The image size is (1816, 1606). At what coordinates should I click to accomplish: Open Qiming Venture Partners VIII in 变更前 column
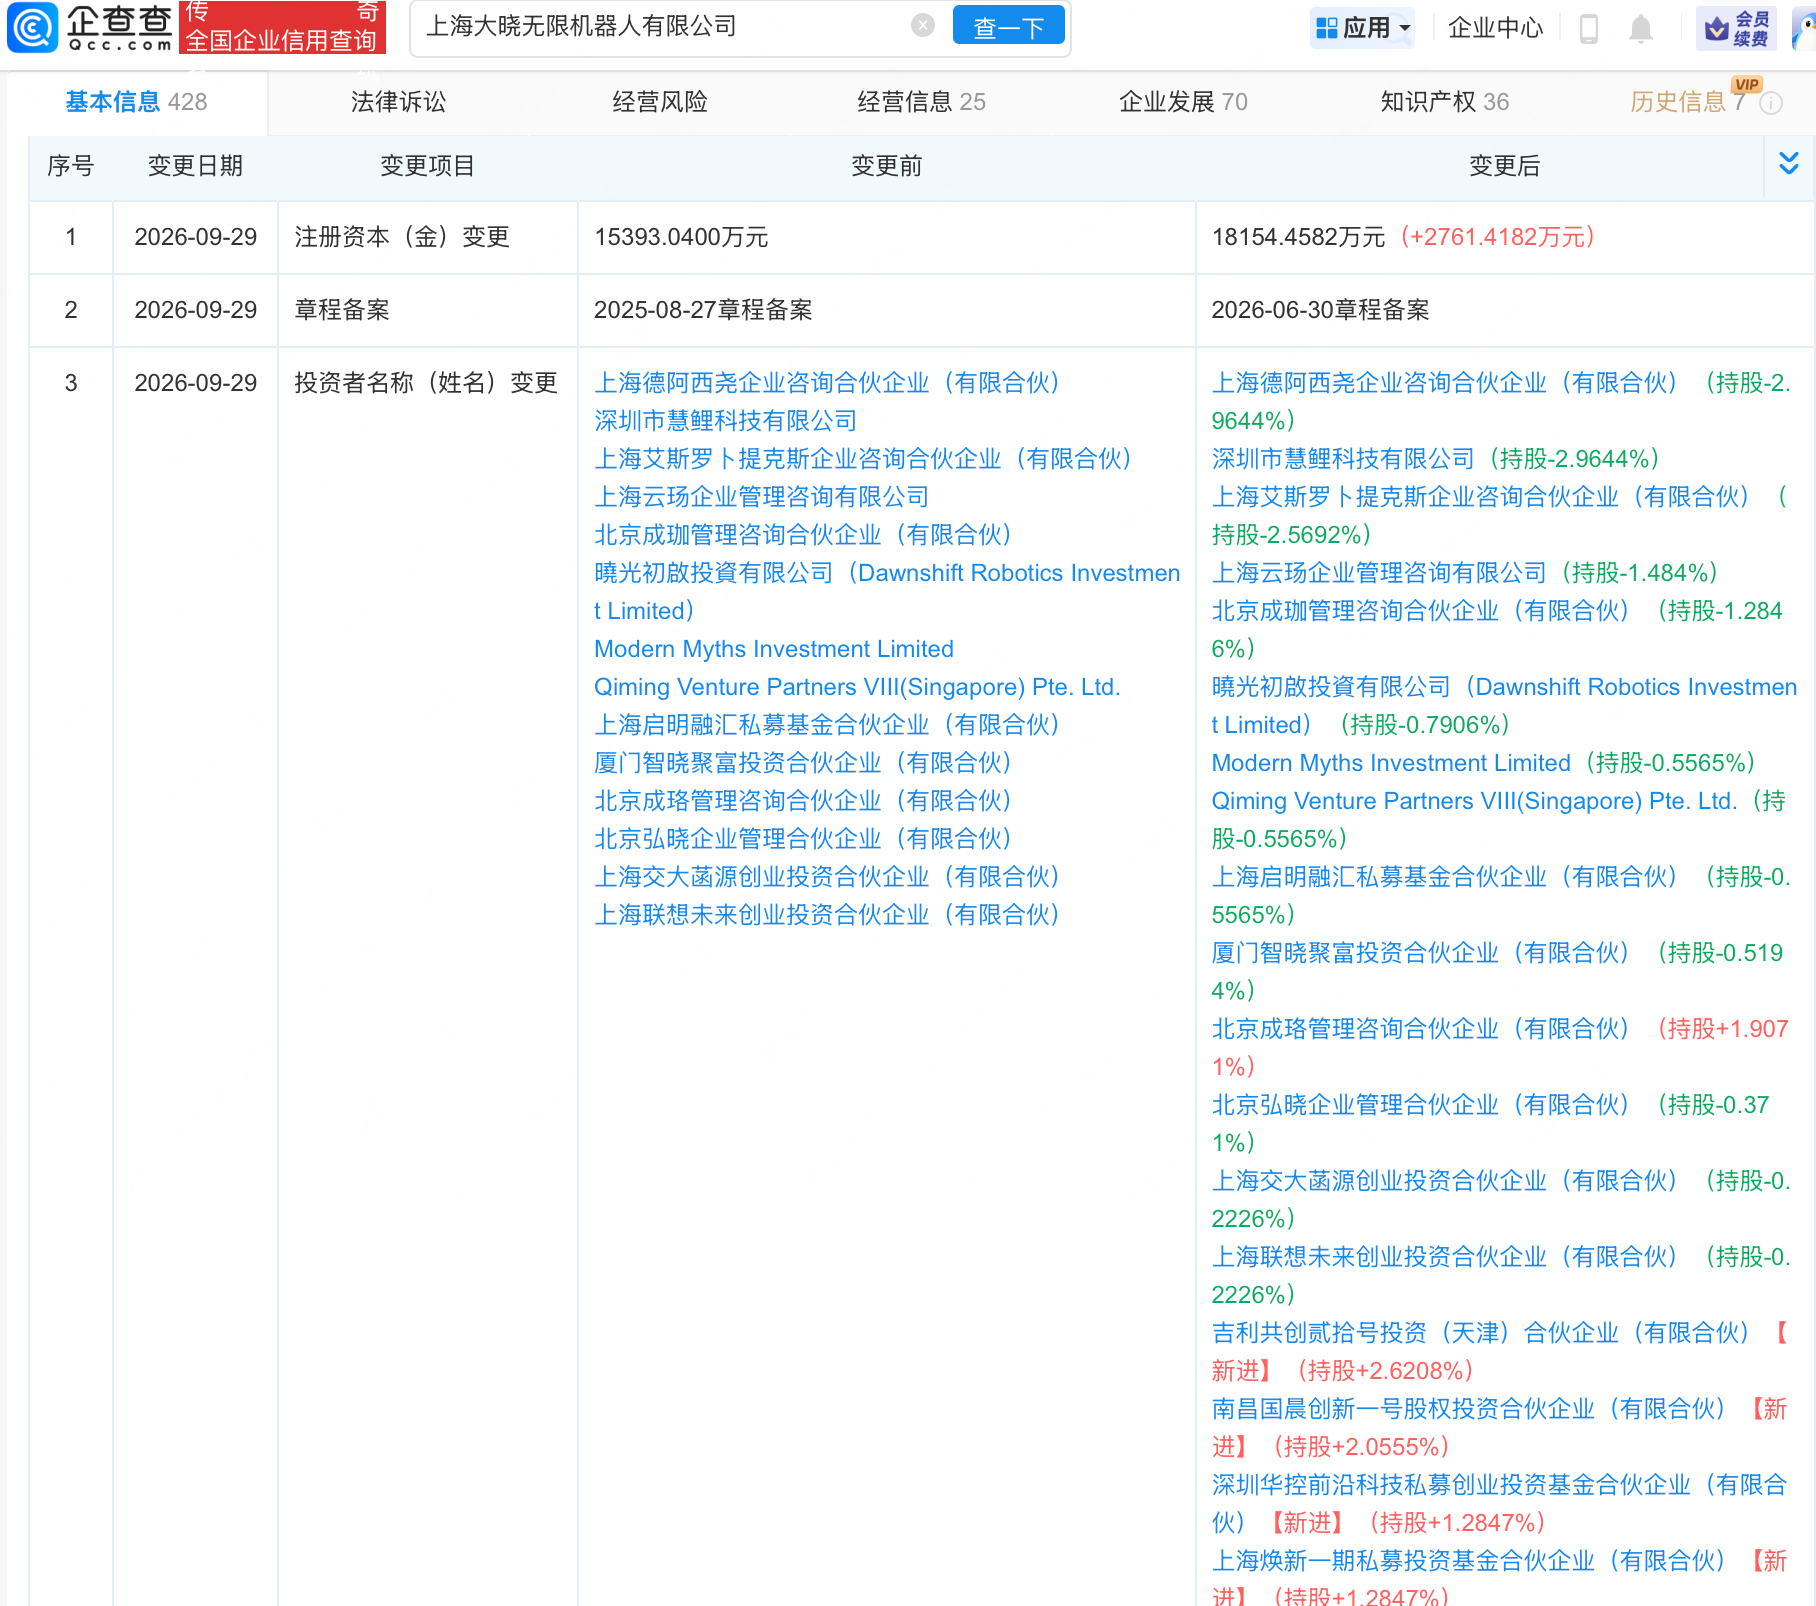click(x=857, y=687)
